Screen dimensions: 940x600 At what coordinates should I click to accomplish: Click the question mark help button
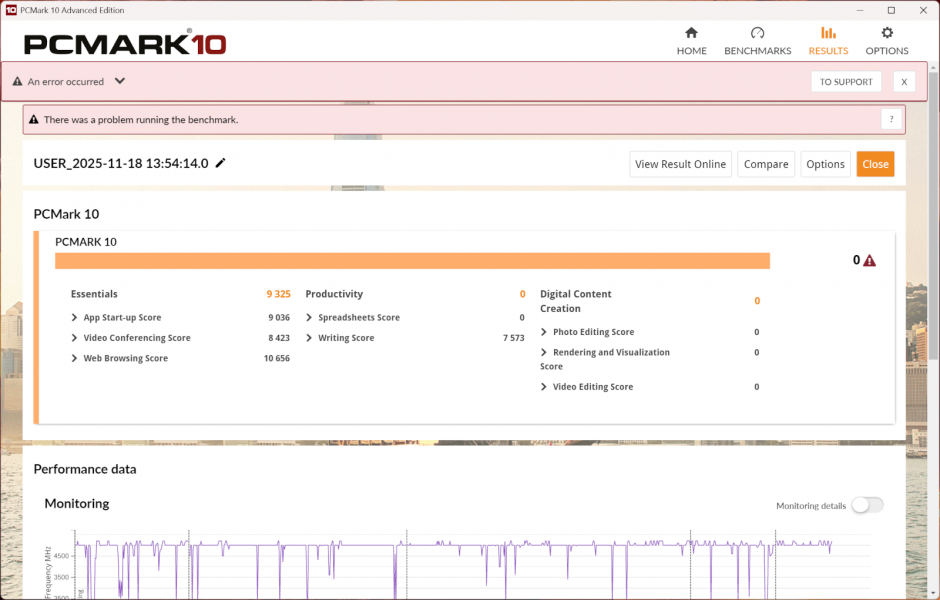point(892,120)
